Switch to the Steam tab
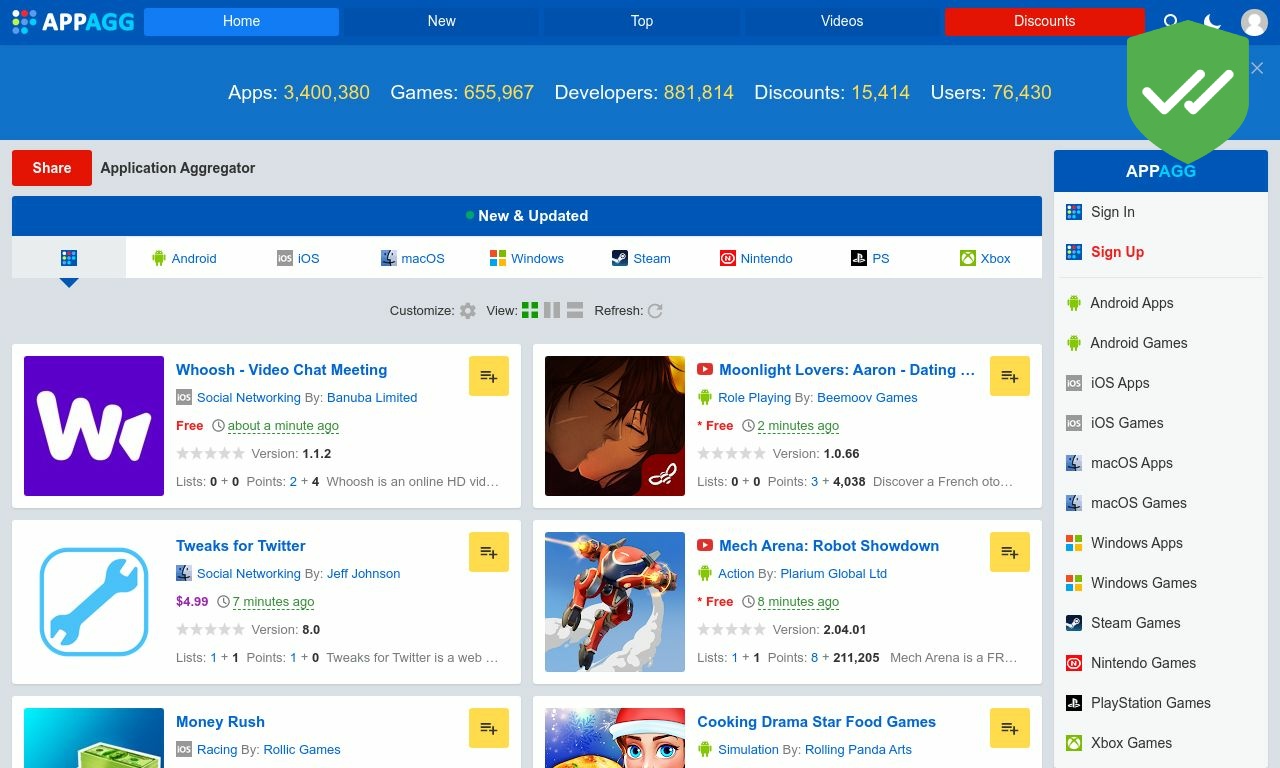The height and width of the screenshot is (768, 1280). (x=642, y=258)
